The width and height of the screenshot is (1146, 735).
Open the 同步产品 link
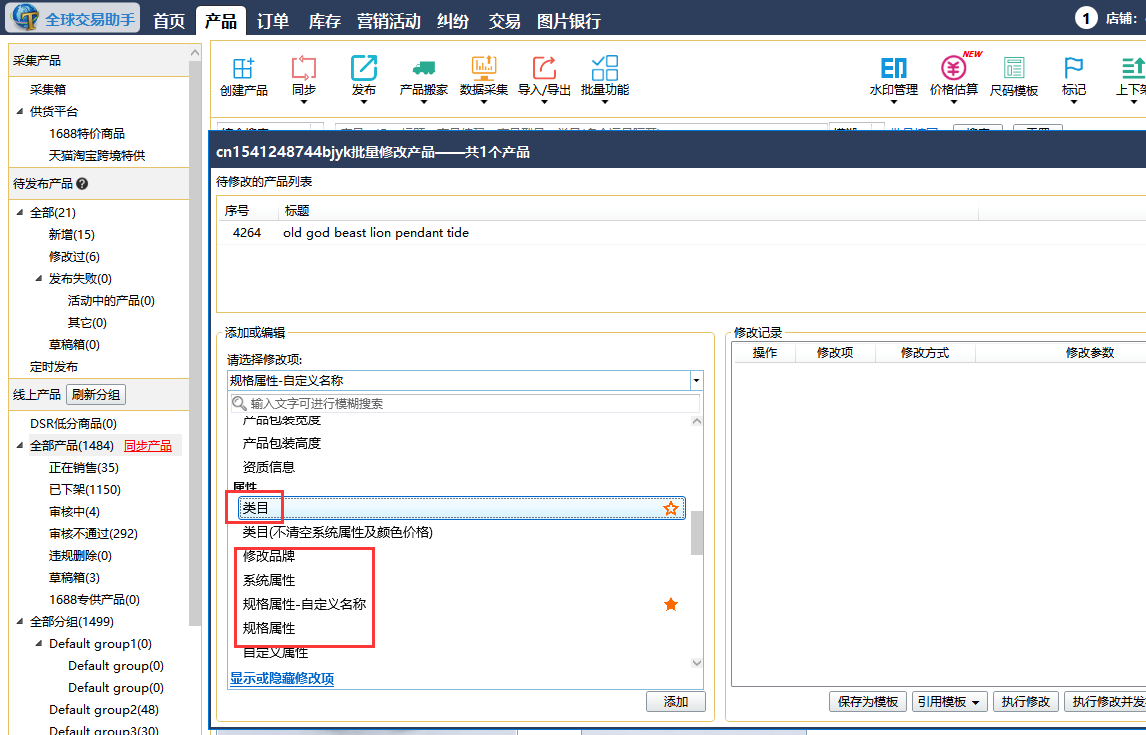(x=148, y=446)
